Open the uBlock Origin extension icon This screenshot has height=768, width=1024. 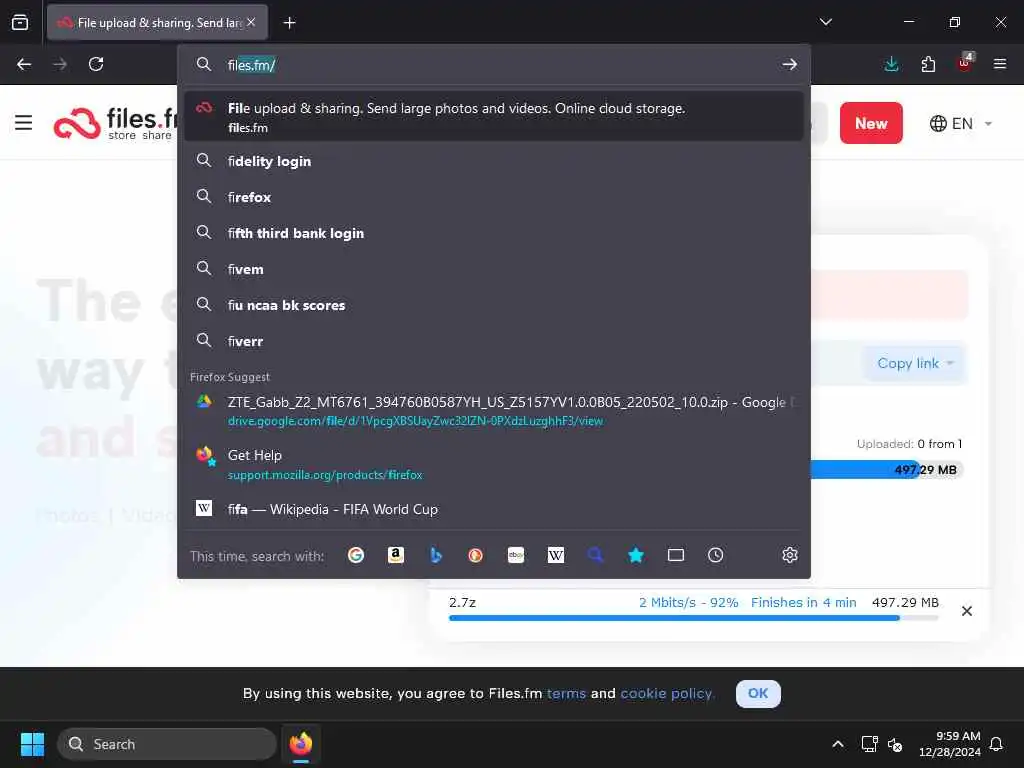(x=965, y=63)
